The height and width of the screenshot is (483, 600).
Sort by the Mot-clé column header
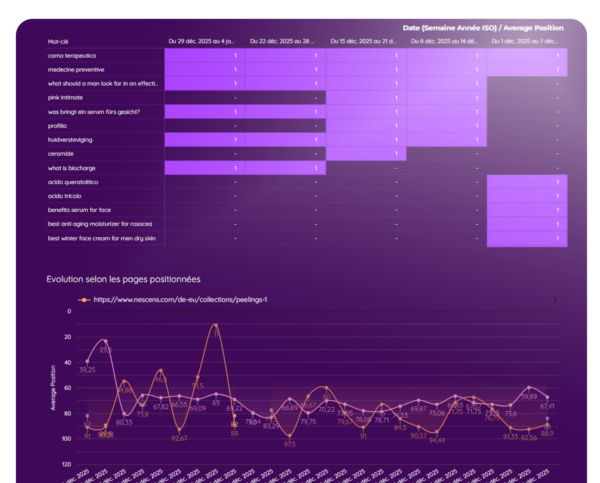(x=59, y=42)
